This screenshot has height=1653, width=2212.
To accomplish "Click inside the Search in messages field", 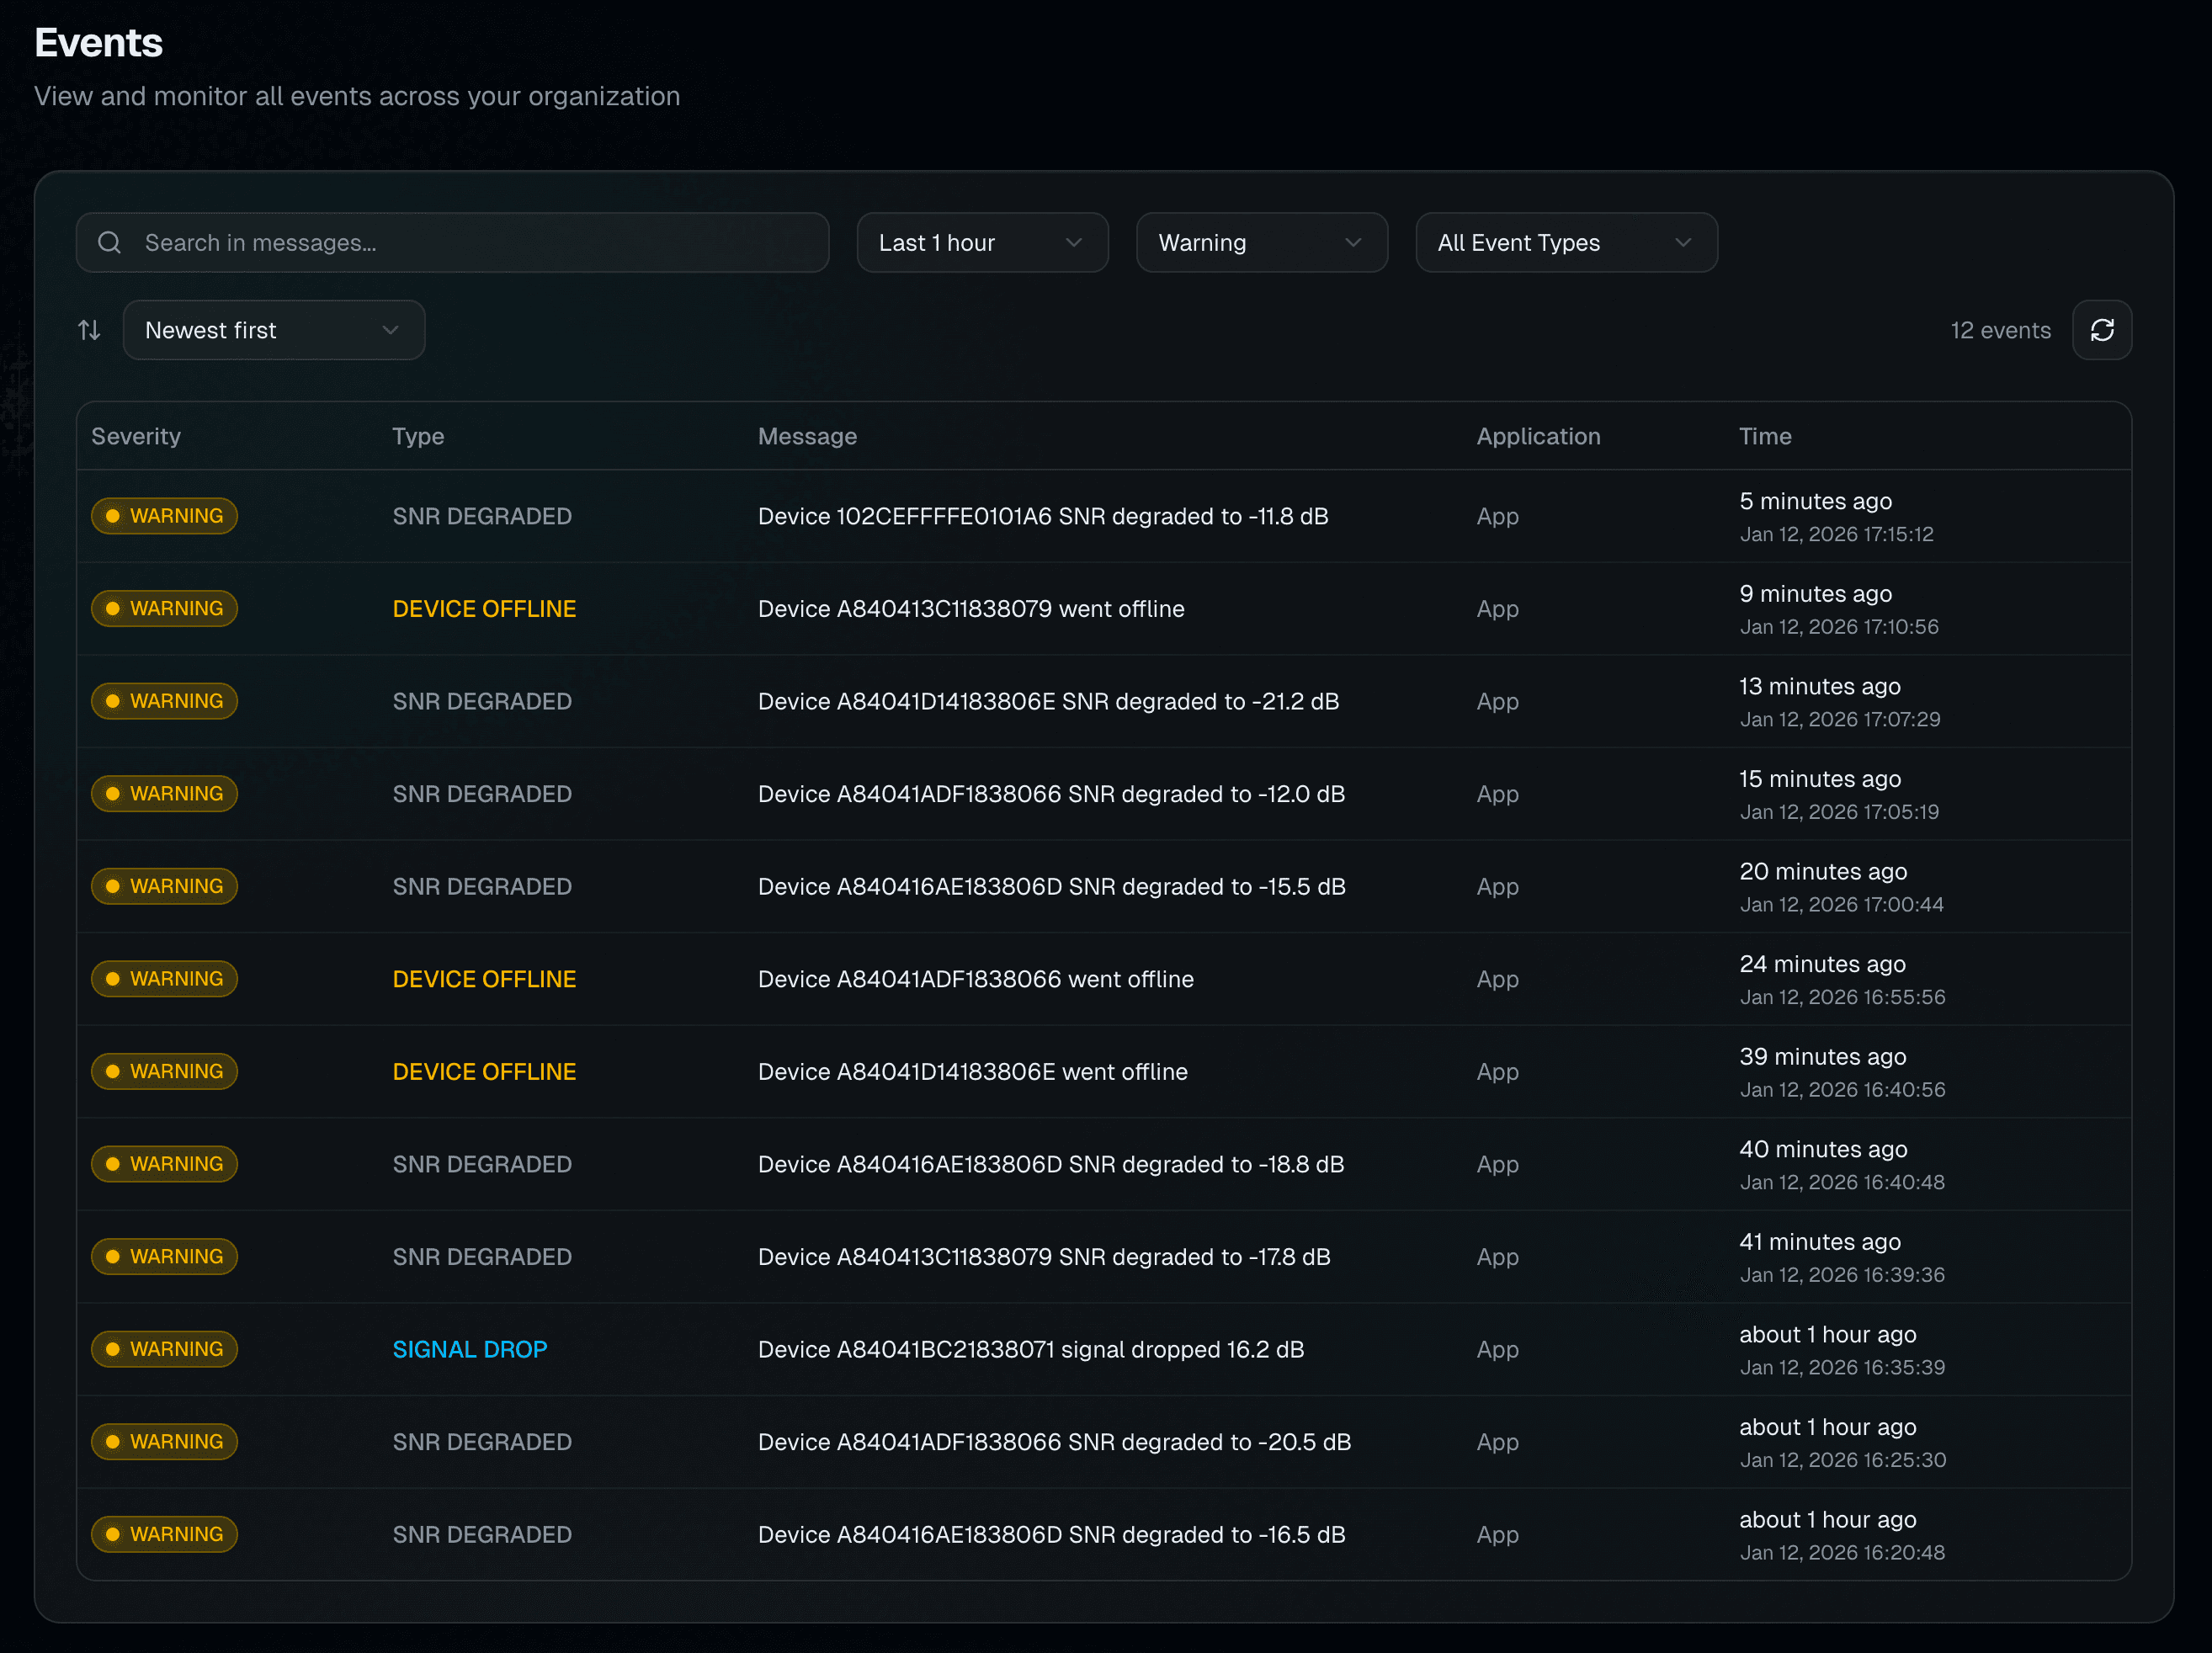I will [452, 242].
